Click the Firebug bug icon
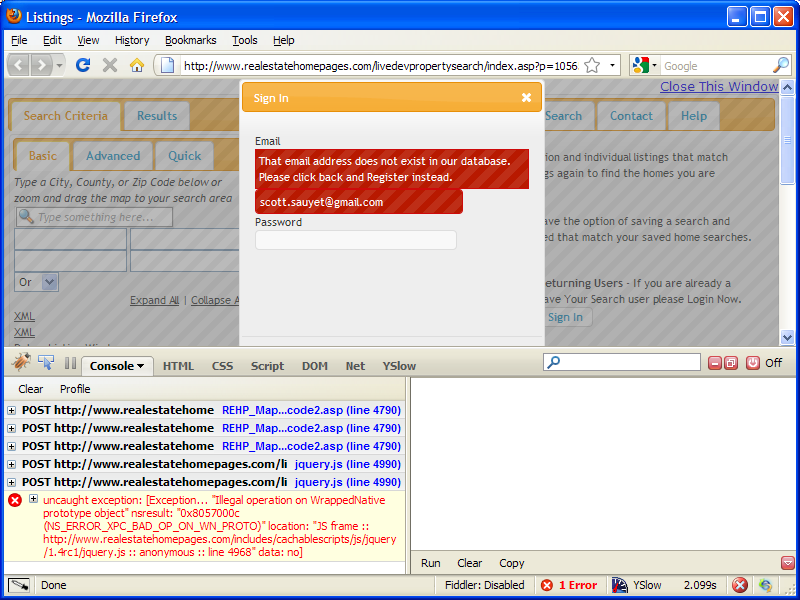This screenshot has height=600, width=800. click(20, 363)
